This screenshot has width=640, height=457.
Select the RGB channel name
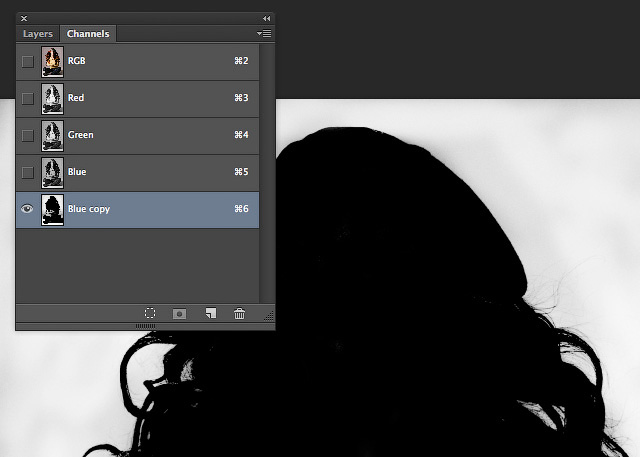click(x=77, y=61)
